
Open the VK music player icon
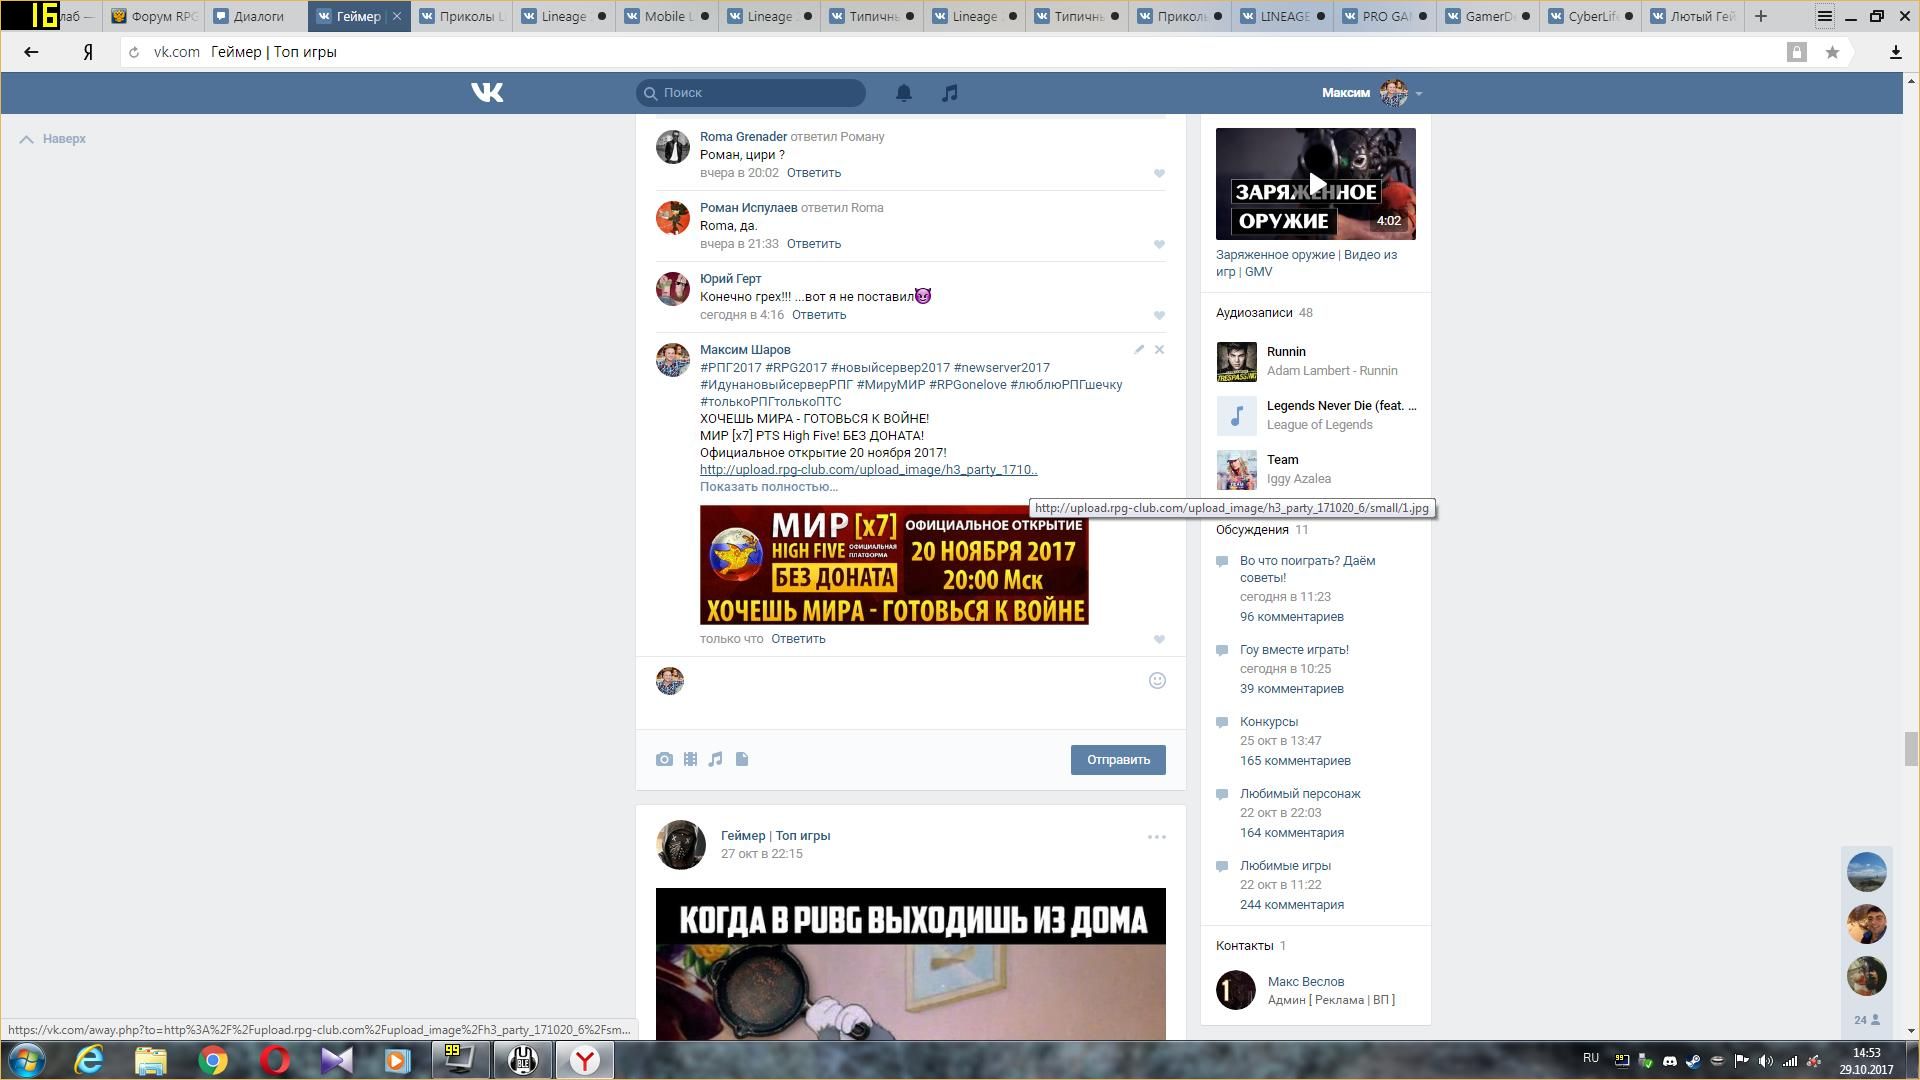pos(950,93)
